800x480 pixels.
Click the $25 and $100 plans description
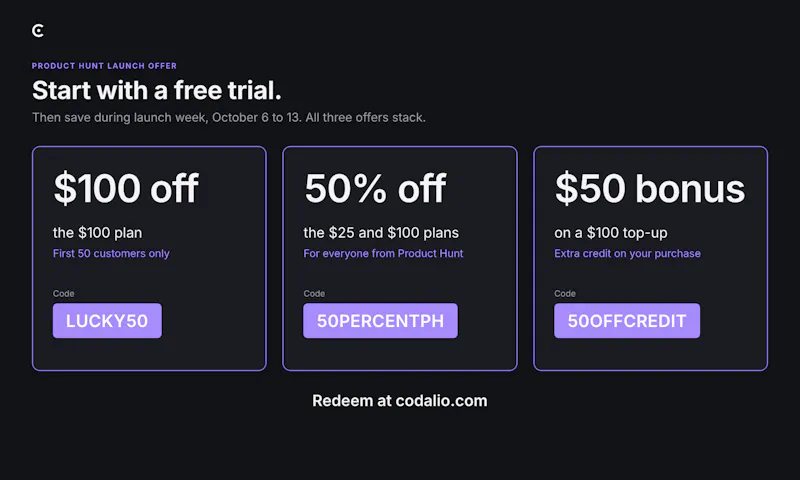pyautogui.click(x=381, y=233)
